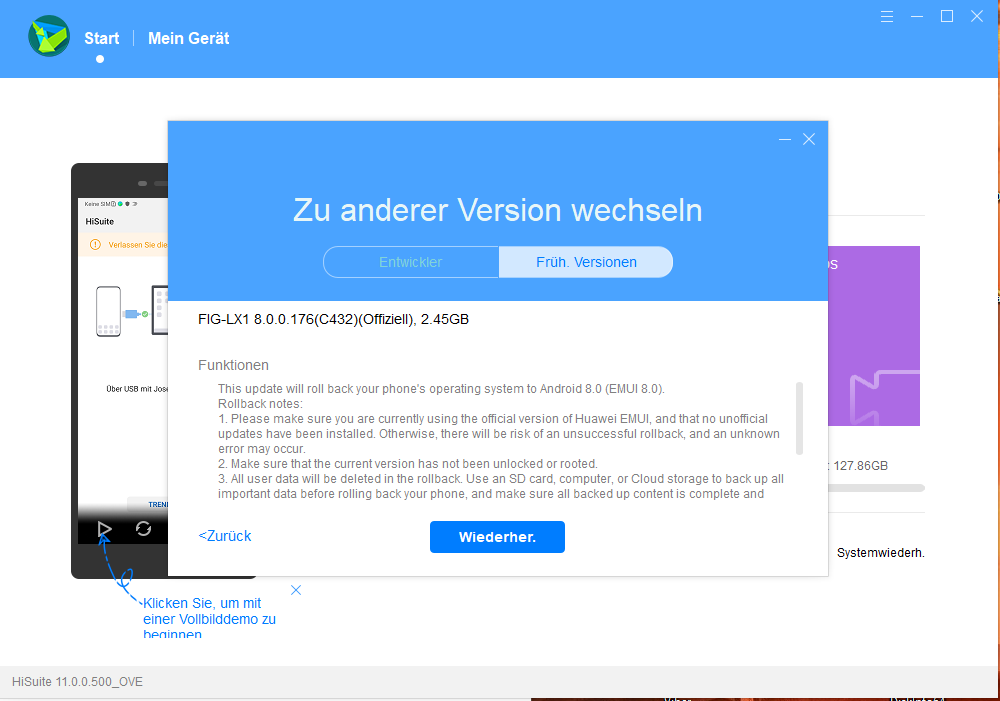Dismiss the Vollbilddemo hint tooltip
The image size is (1000, 701).
click(296, 590)
